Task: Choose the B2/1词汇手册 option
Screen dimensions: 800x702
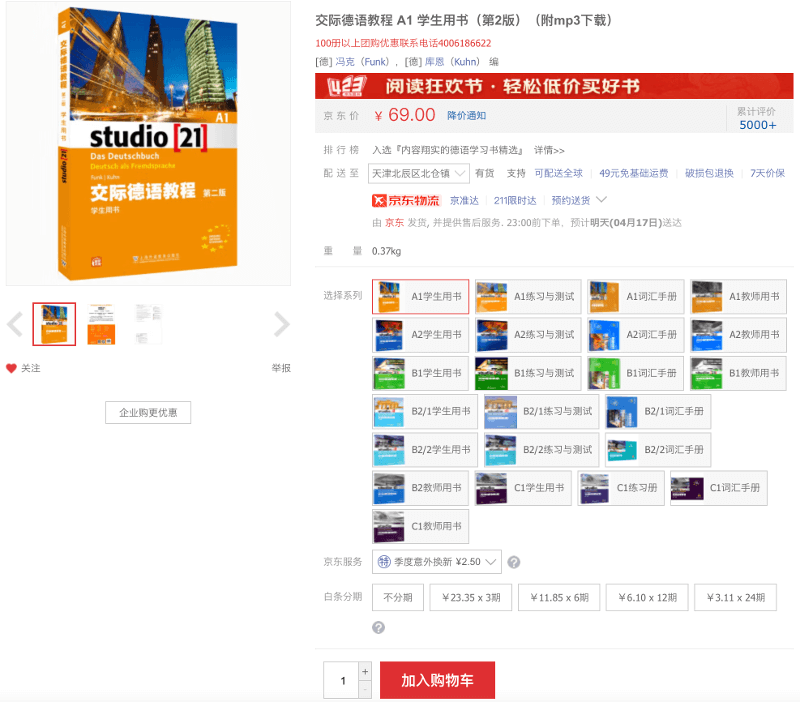Action: (658, 411)
